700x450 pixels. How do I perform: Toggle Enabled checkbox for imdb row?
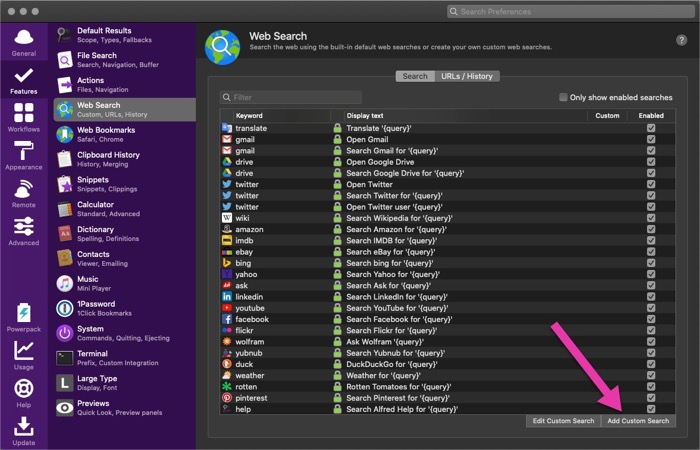(x=651, y=240)
